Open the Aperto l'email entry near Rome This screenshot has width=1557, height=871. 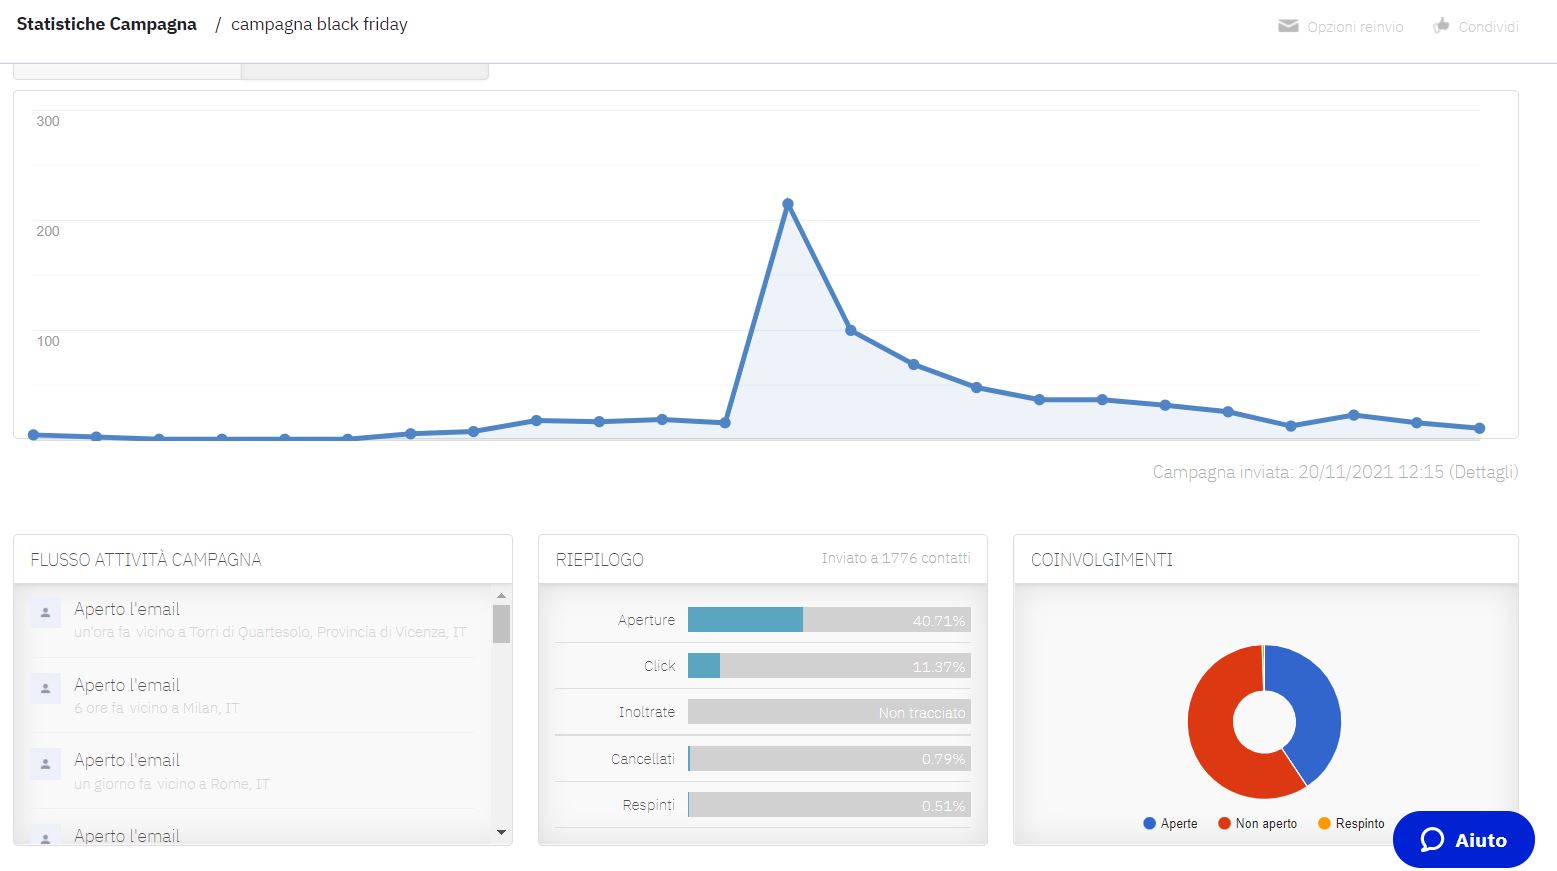pyautogui.click(x=127, y=760)
